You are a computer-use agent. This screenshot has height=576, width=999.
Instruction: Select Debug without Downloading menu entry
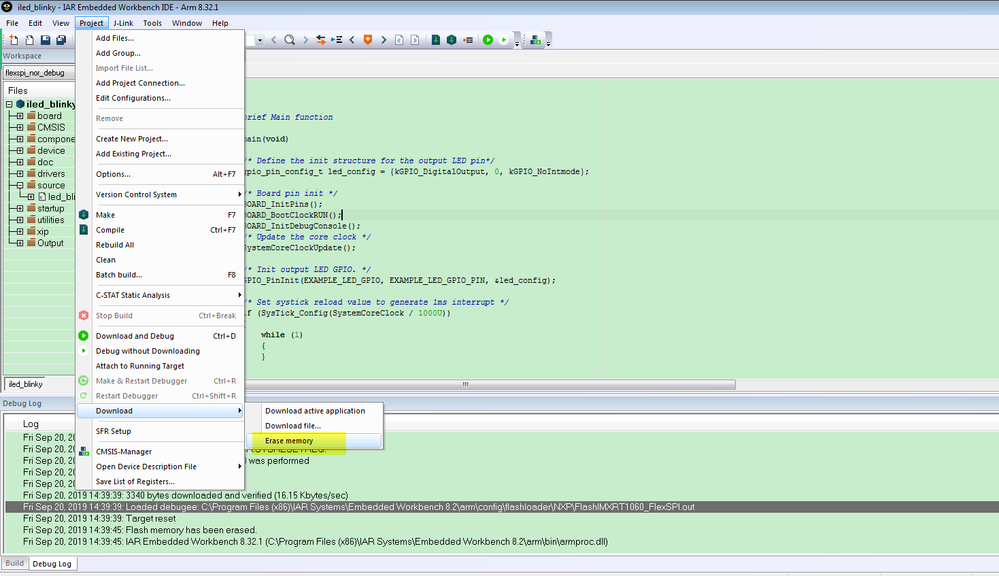click(160, 351)
